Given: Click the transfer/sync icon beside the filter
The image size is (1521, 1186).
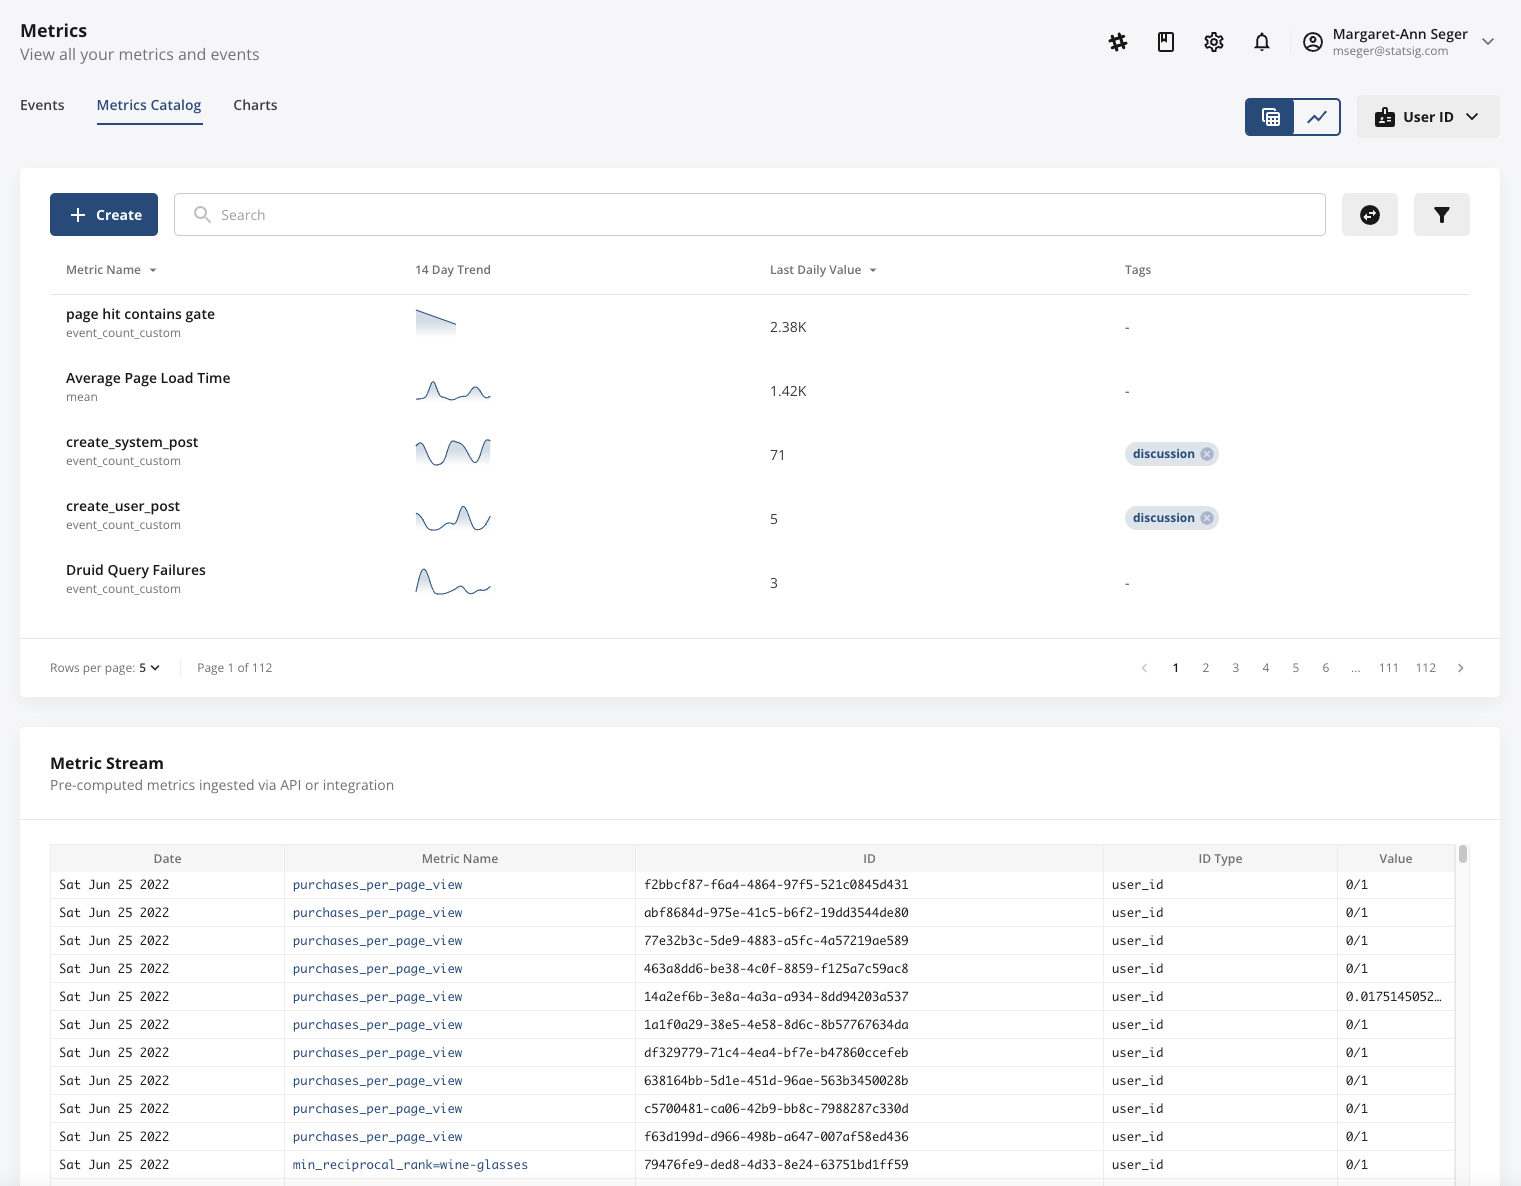Looking at the screenshot, I should 1370,214.
